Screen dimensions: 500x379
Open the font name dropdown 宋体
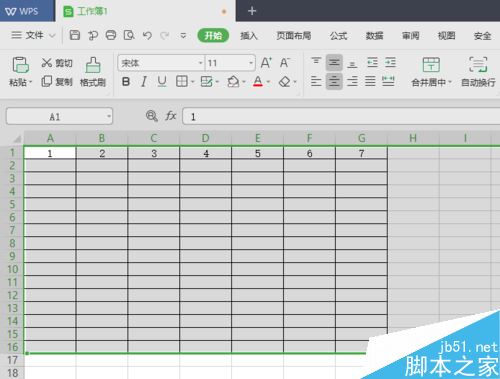[200, 63]
